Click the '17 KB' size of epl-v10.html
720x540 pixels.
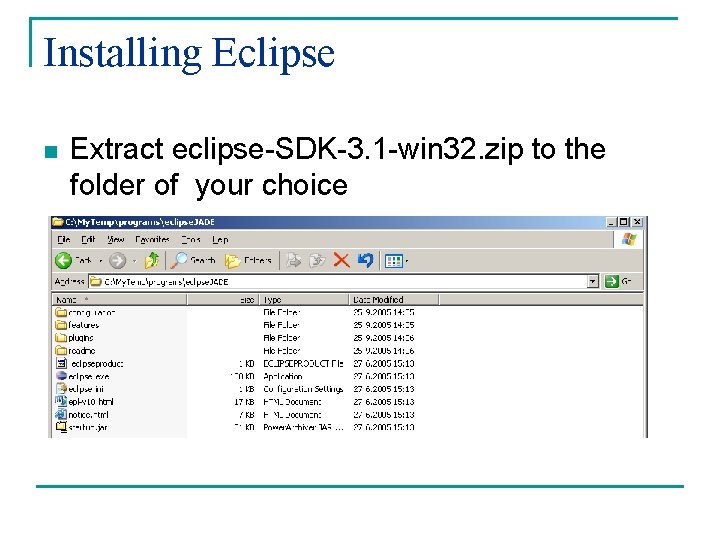[244, 402]
